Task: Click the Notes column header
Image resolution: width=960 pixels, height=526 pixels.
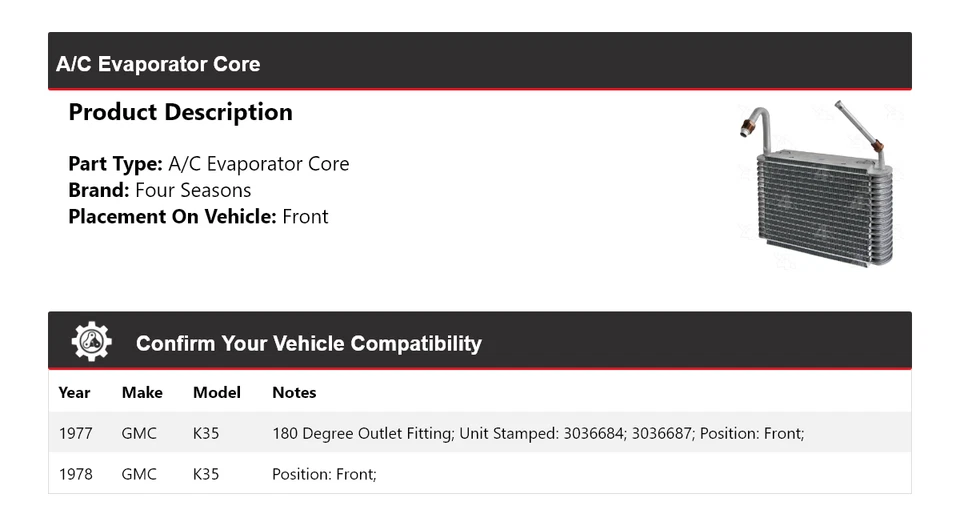Action: tap(294, 393)
